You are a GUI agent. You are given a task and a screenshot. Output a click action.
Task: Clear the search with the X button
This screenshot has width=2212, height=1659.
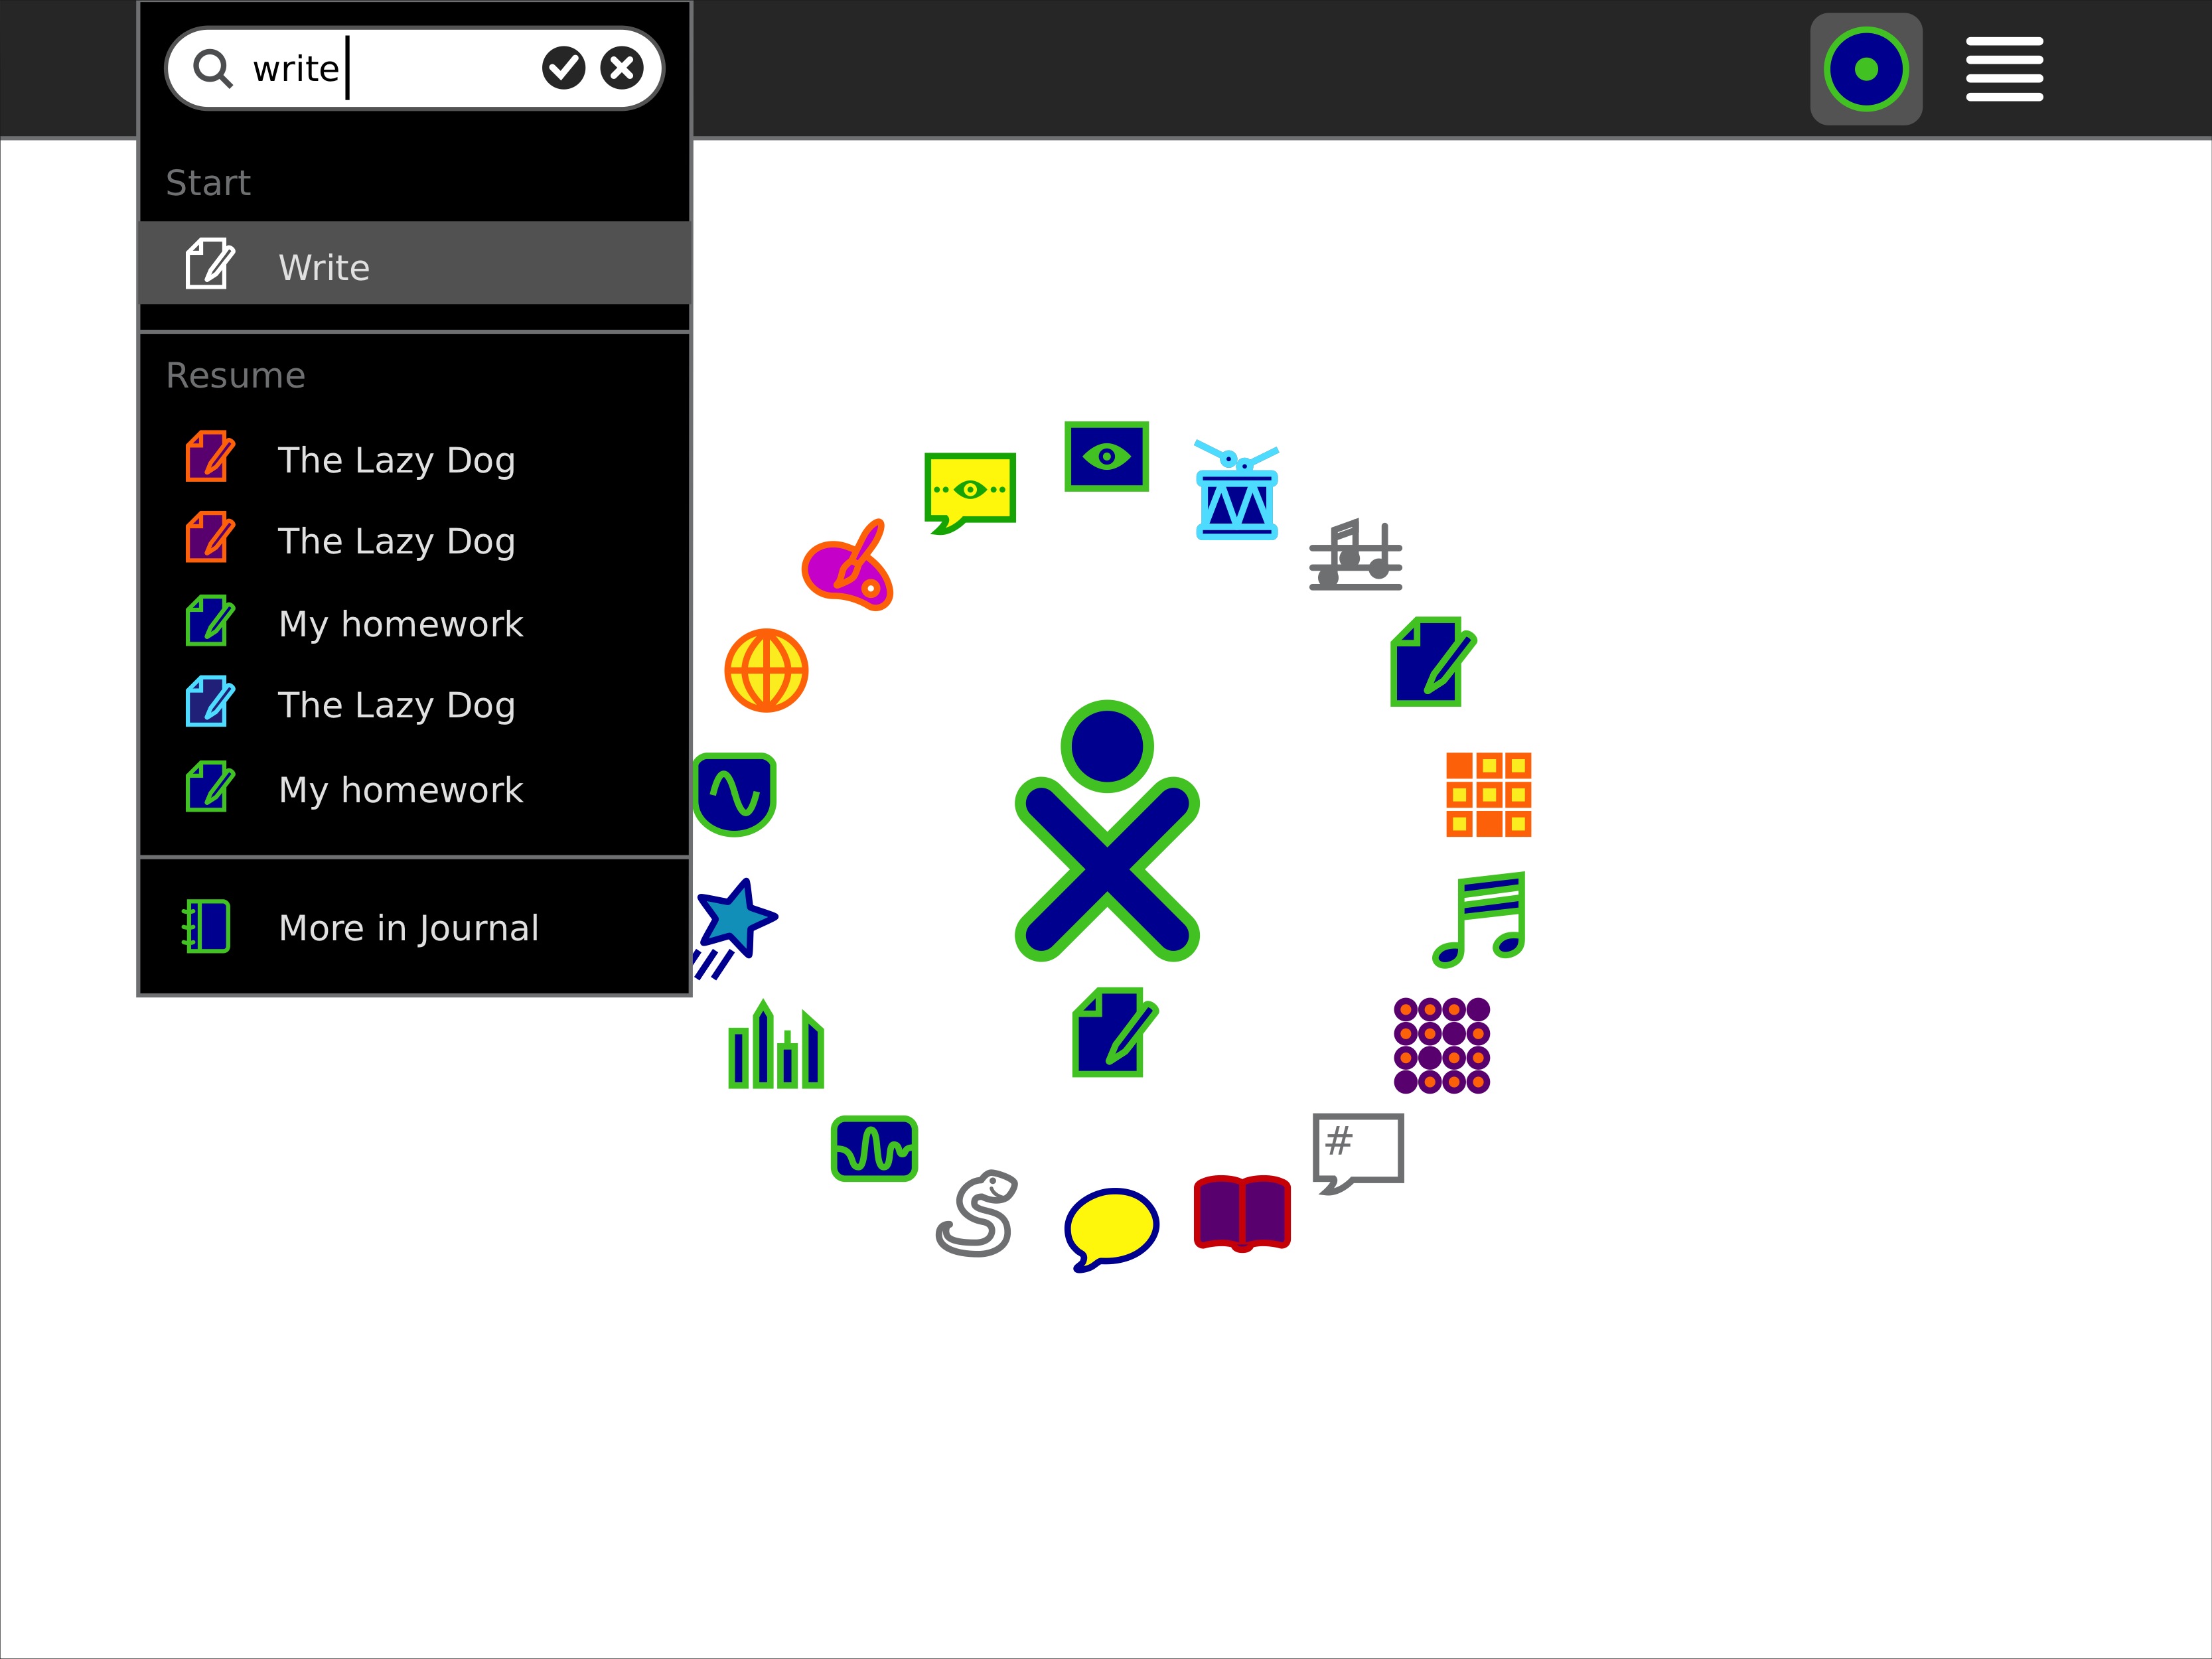pyautogui.click(x=622, y=68)
